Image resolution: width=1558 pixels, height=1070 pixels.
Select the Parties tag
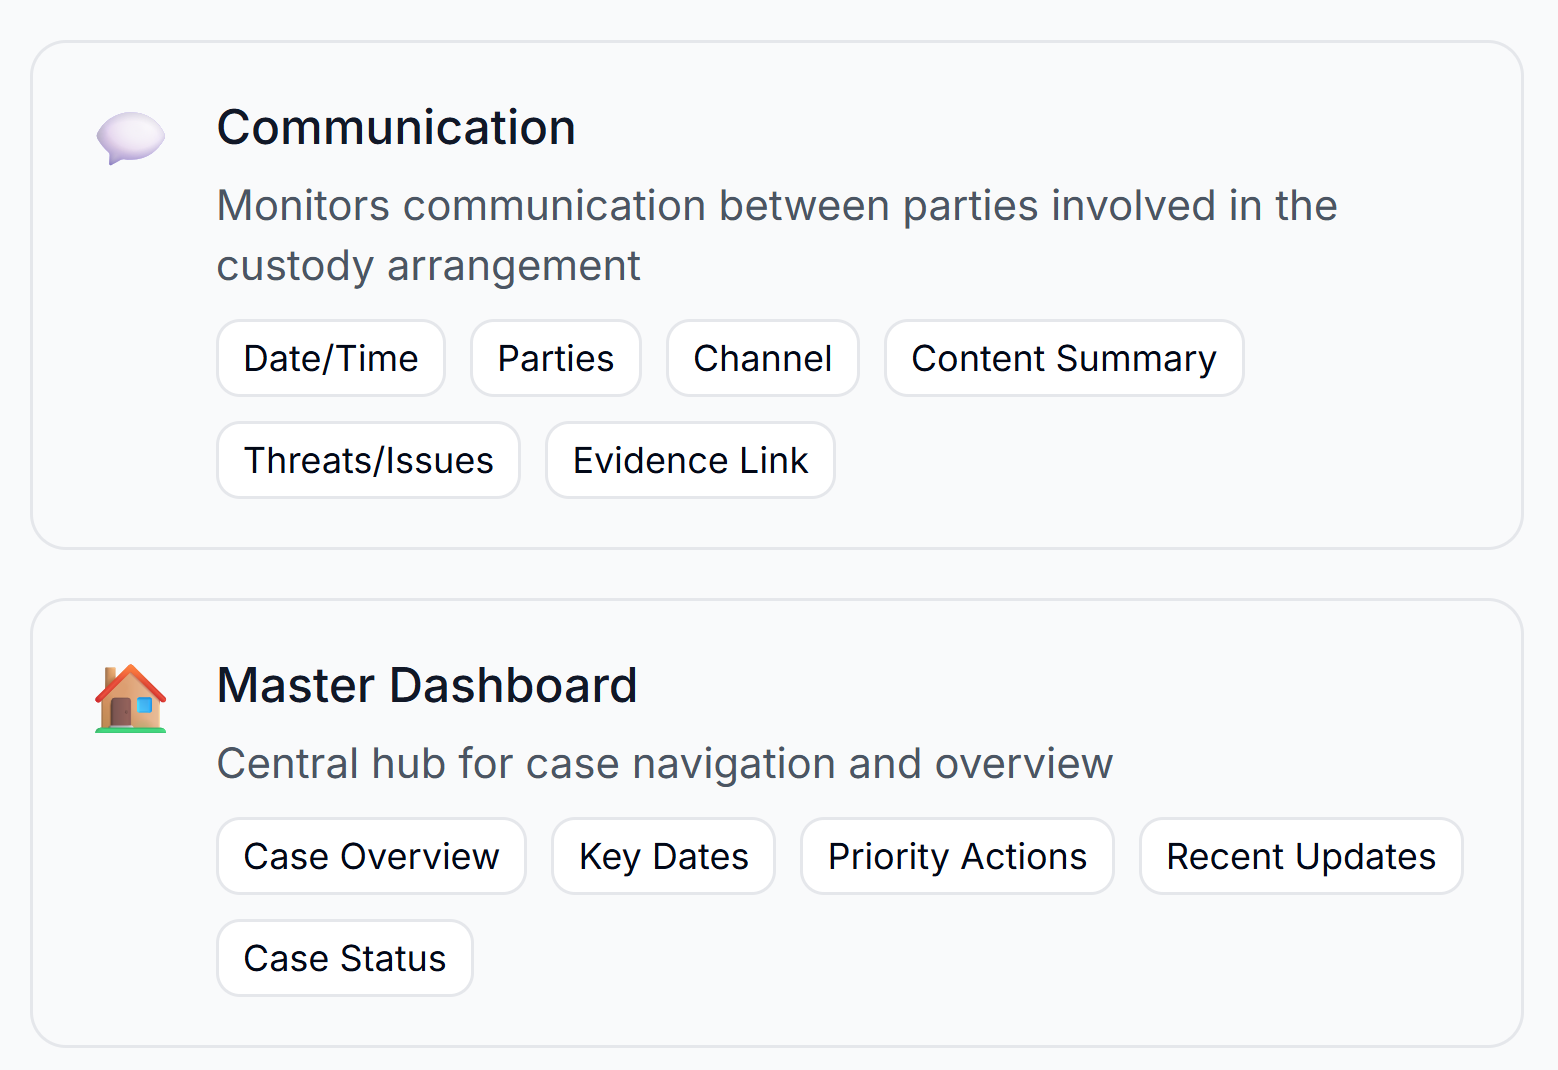tap(556, 358)
